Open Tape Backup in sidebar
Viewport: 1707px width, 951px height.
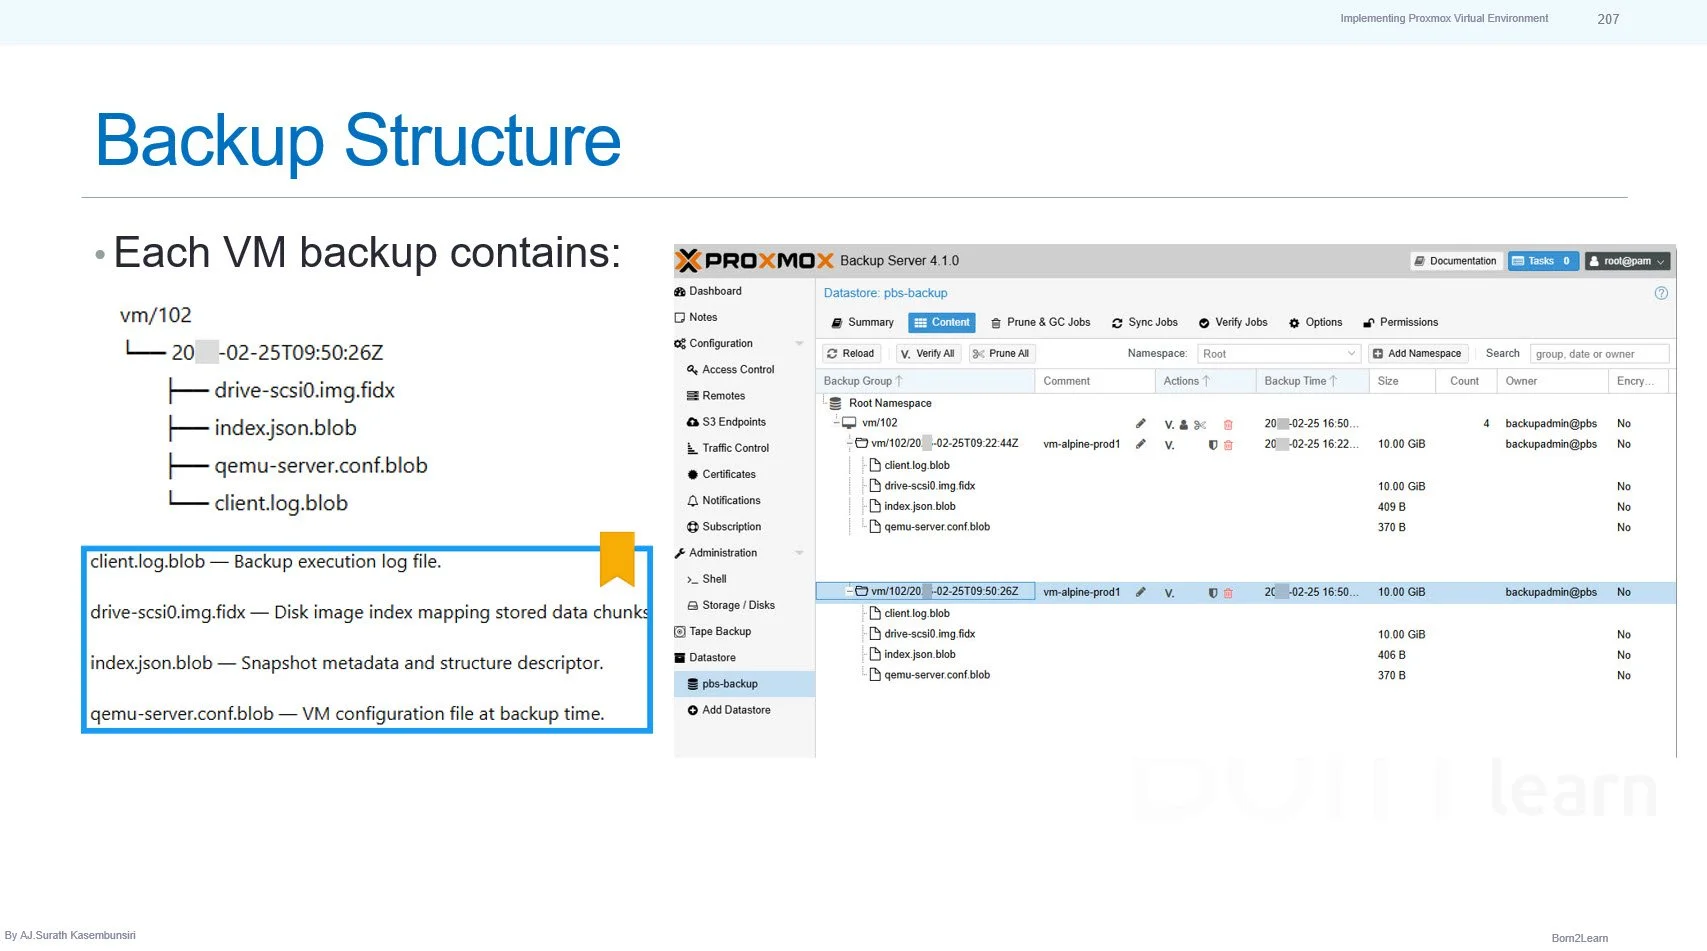click(712, 631)
